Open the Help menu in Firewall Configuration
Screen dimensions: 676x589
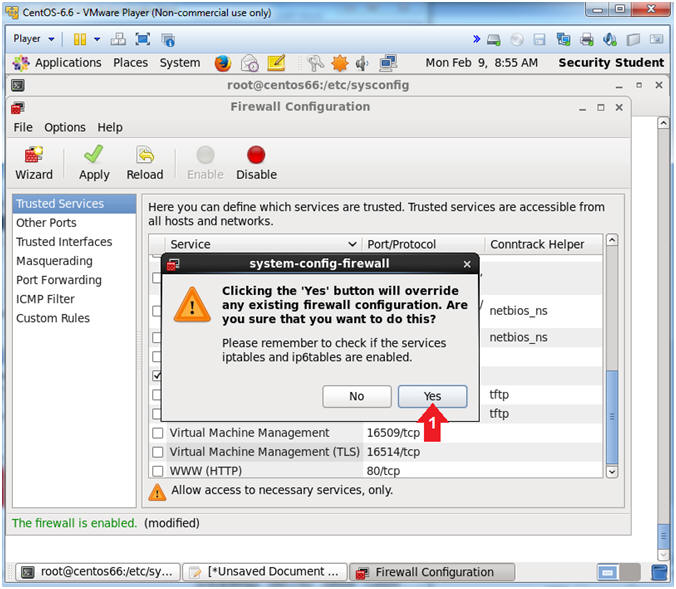tap(110, 128)
